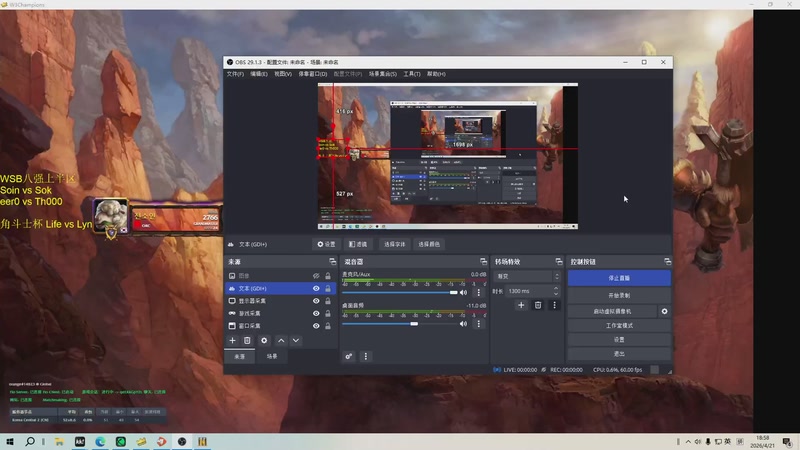Open transition properties three-dot menu
This screenshot has height=450, width=800.
pyautogui.click(x=555, y=305)
